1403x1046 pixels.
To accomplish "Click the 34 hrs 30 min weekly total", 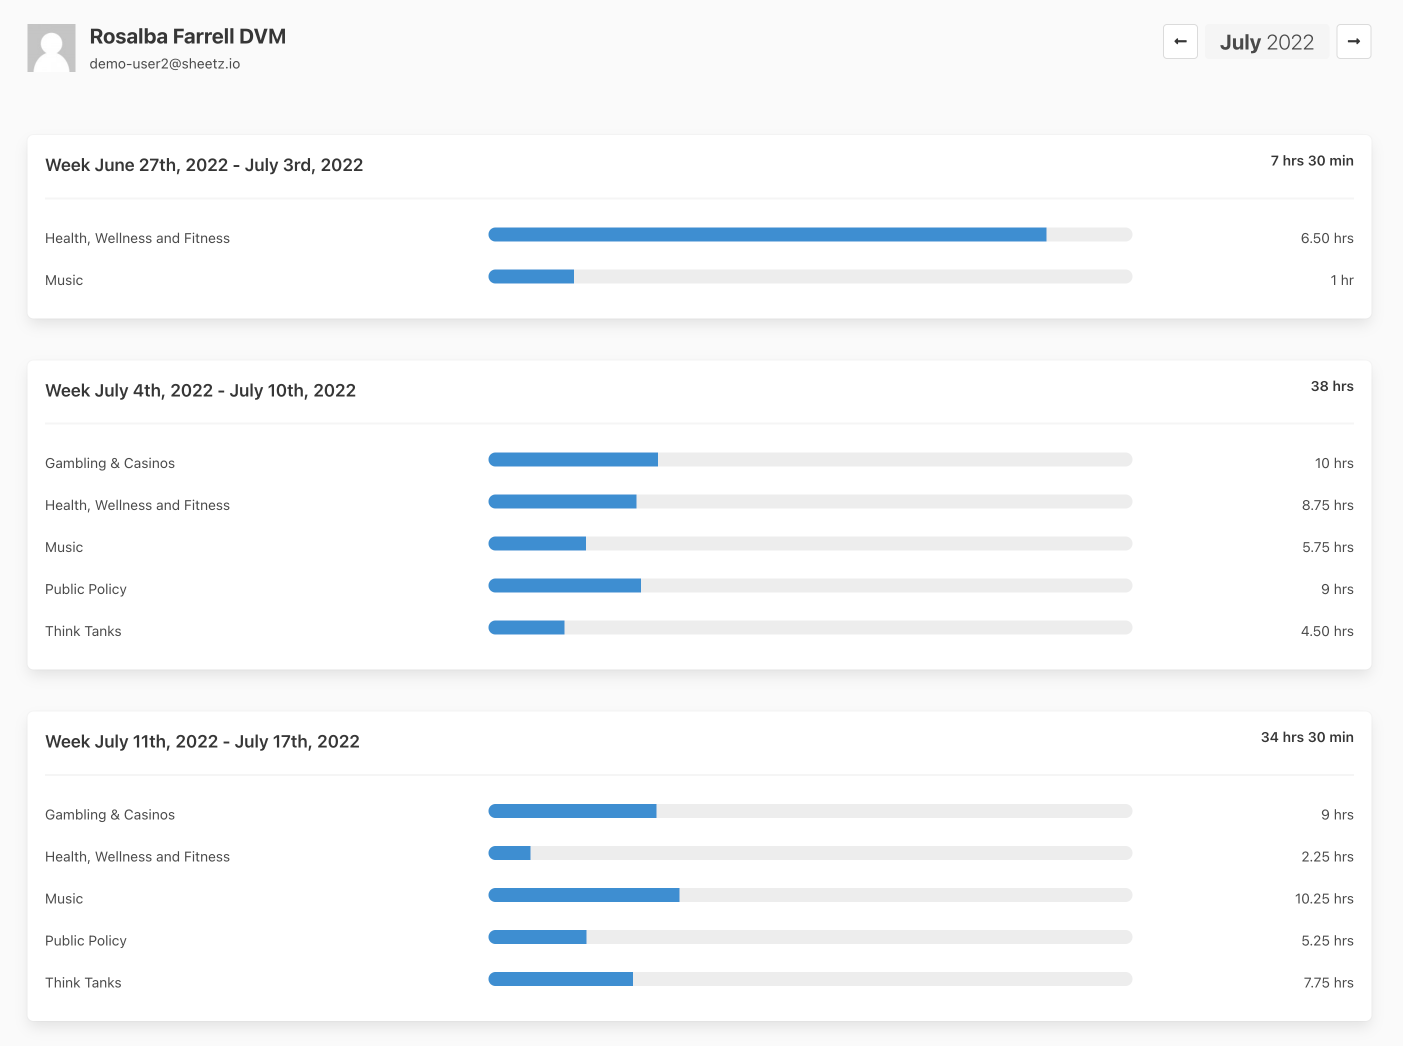I will pos(1306,737).
